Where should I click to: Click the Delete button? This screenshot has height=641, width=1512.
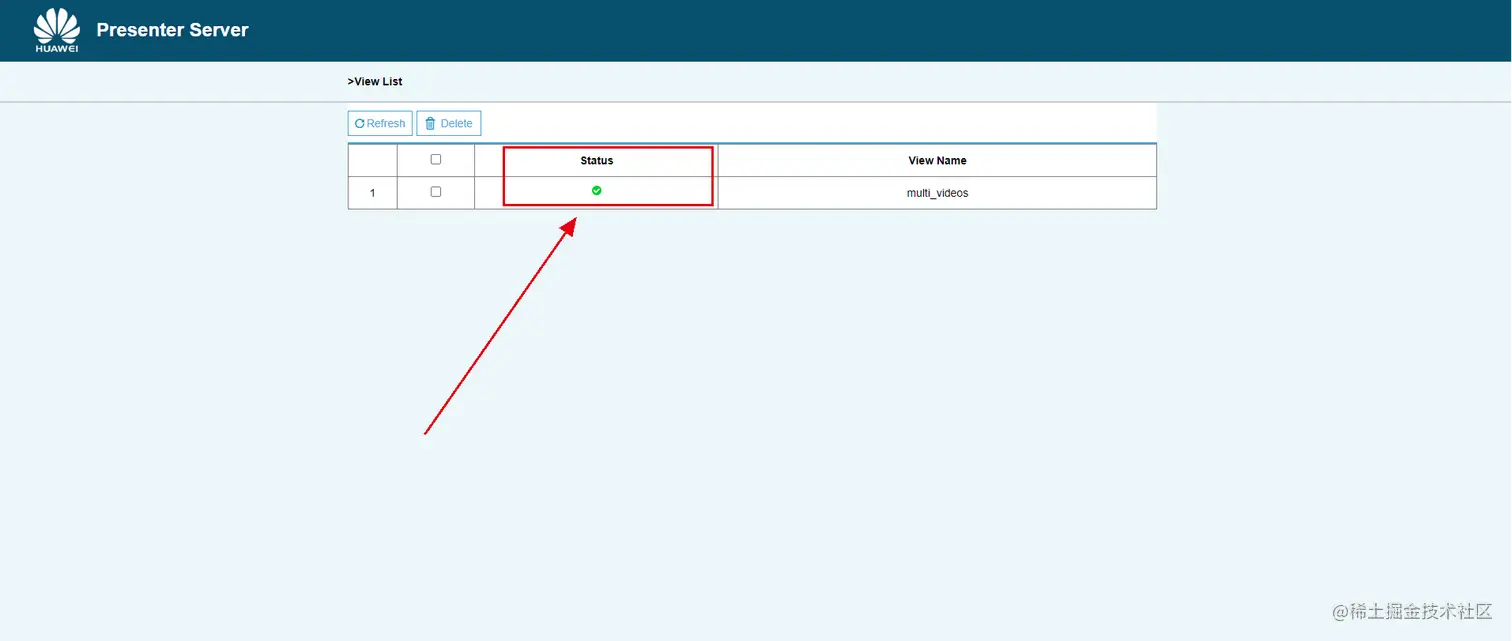(449, 123)
